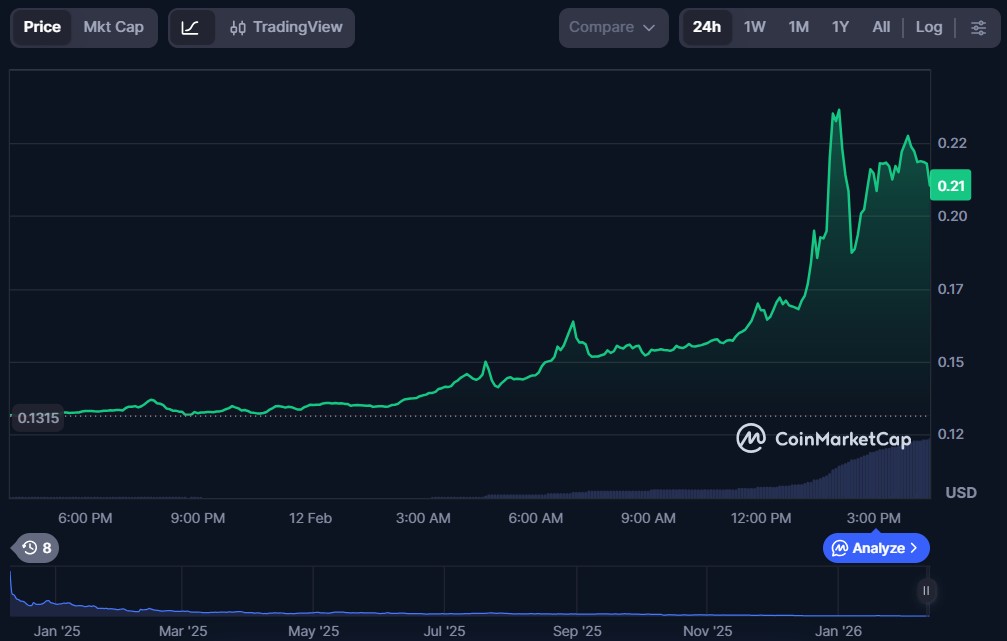The image size is (1007, 641).
Task: Select the 1W time range
Action: point(754,28)
